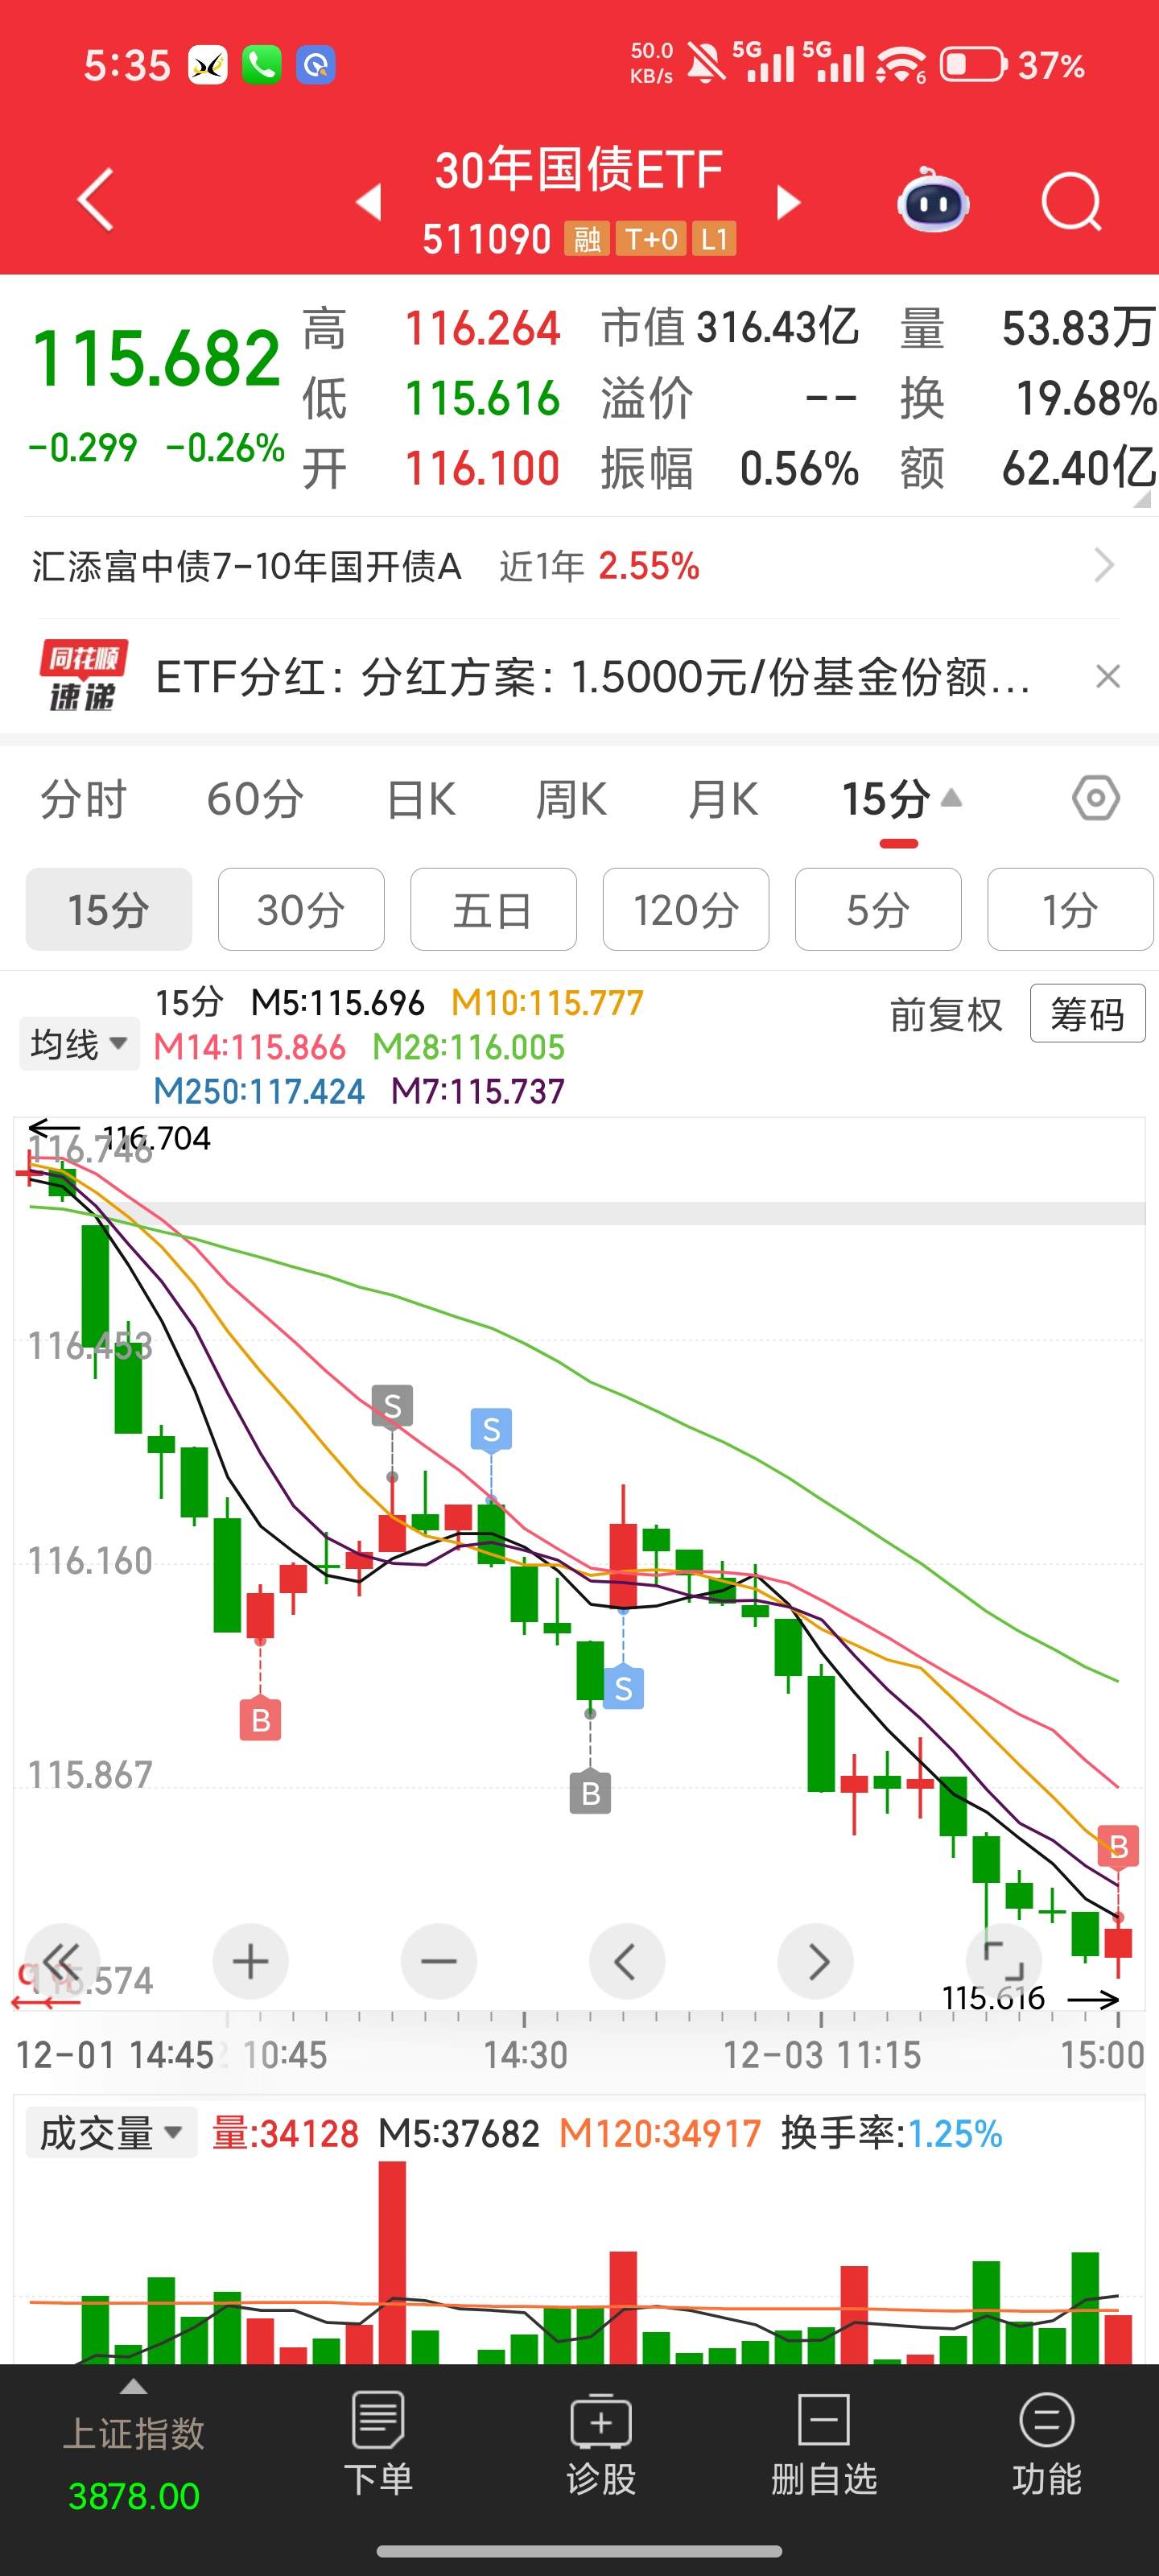Tap the battery 37% status indicator
Viewport: 1159px width, 2576px height.
point(1012,65)
